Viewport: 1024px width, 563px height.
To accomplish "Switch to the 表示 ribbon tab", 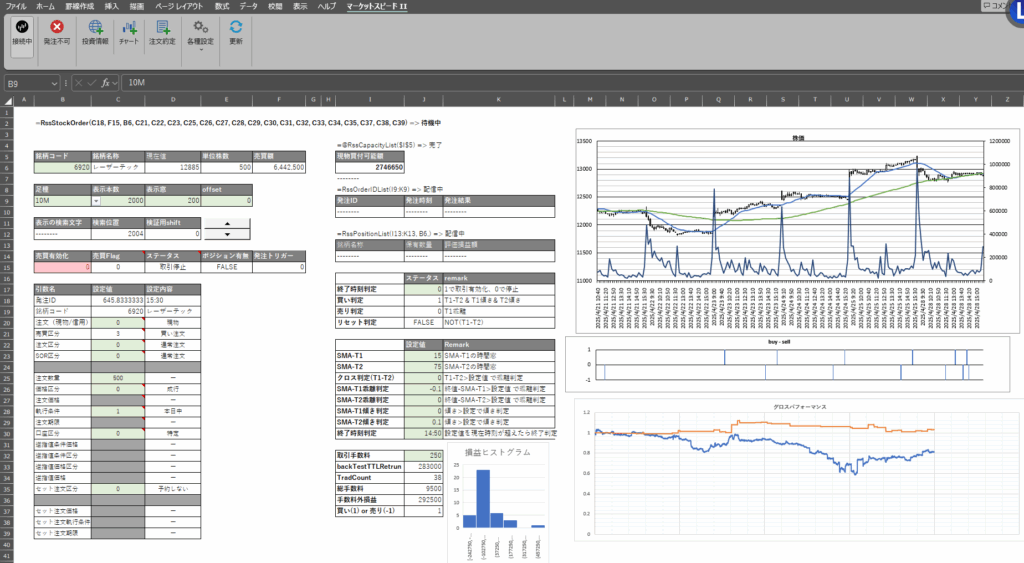I will point(300,6).
